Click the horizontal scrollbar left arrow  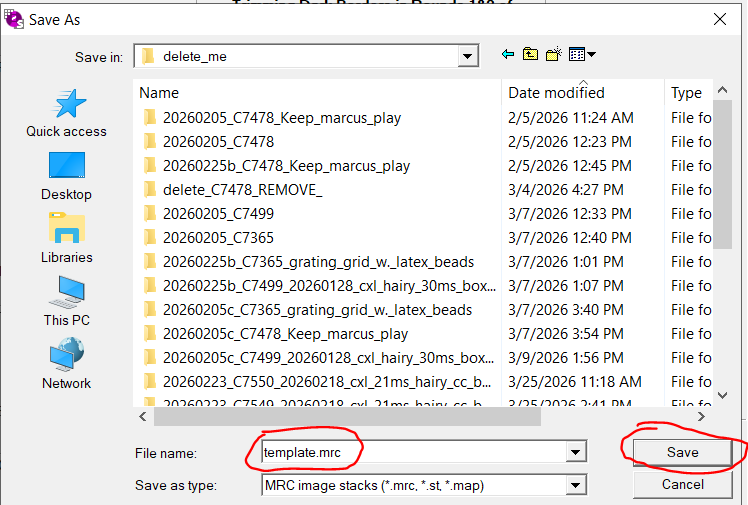tap(143, 417)
